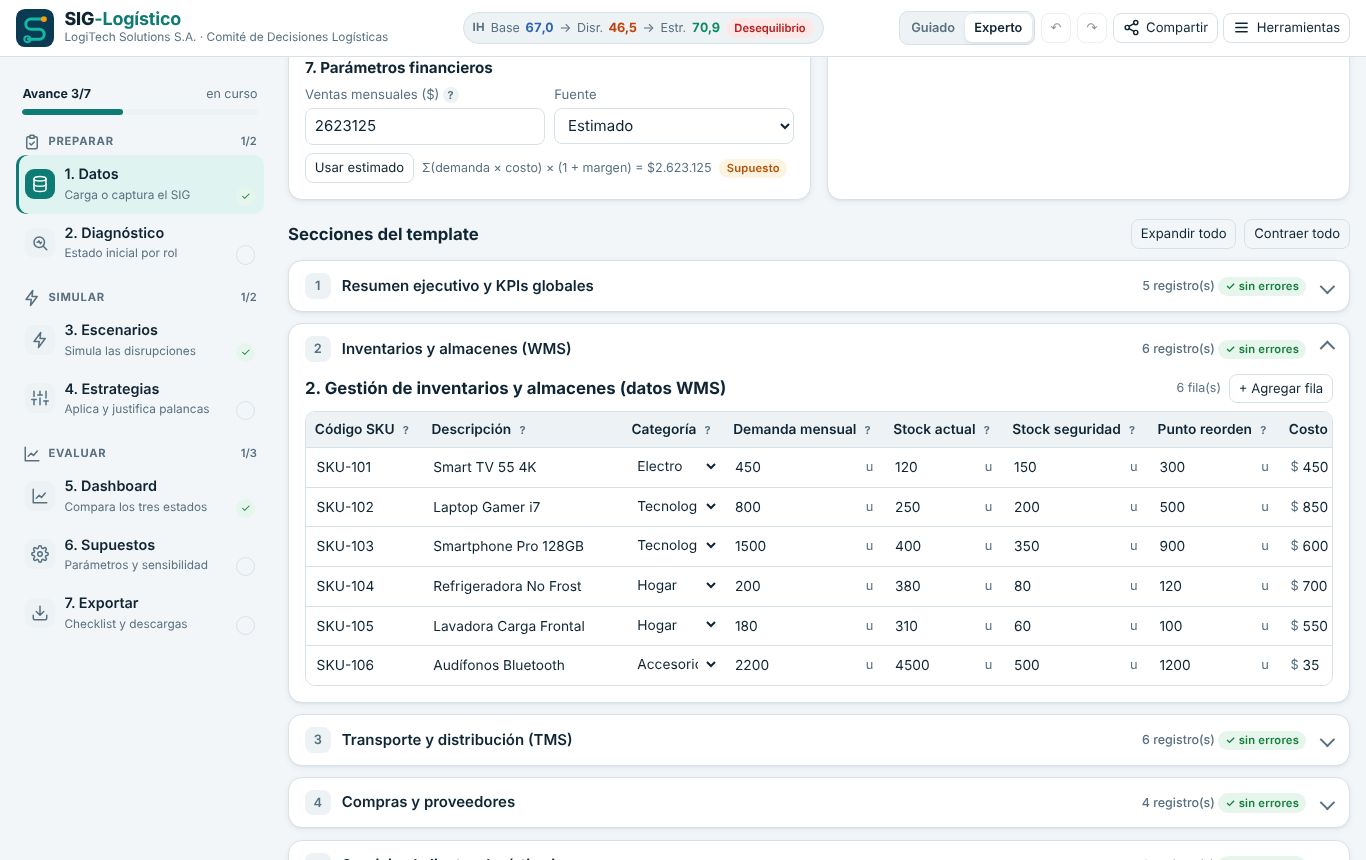1366x860 pixels.
Task: Click Agregar fila button
Action: (1281, 388)
